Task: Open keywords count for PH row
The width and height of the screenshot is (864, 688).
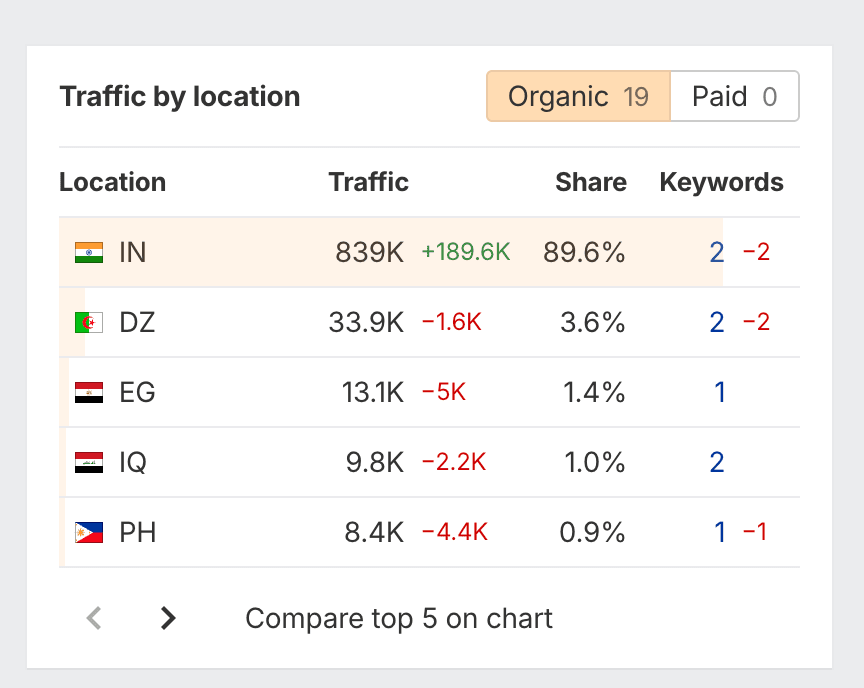Action: [719, 533]
